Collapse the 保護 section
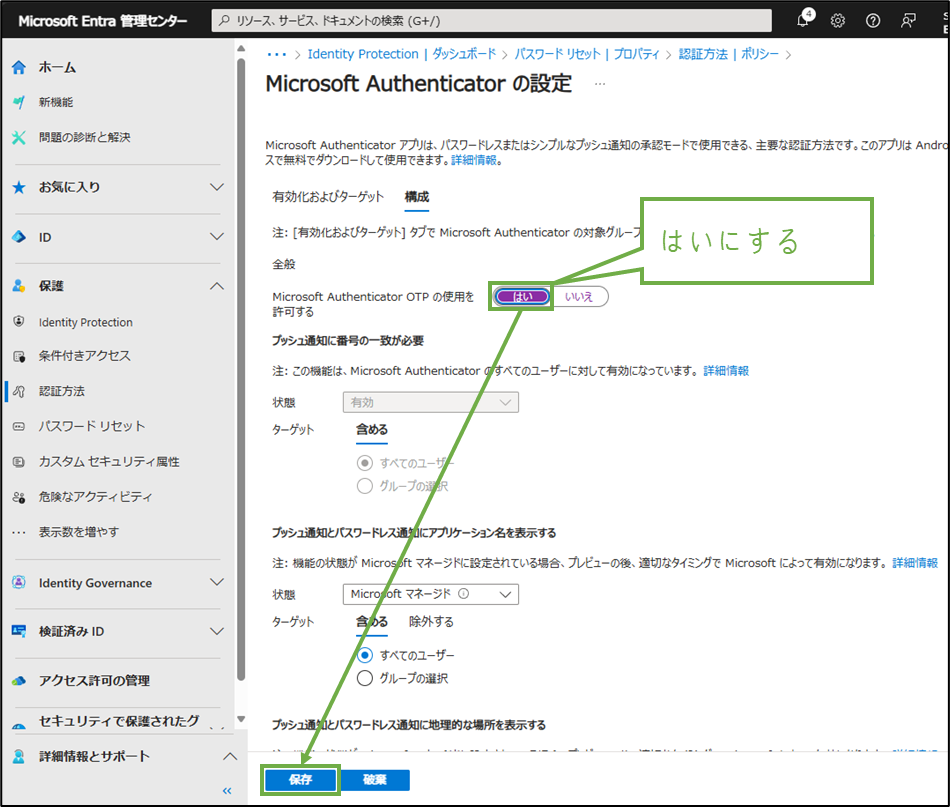The image size is (950, 807). pos(217,286)
